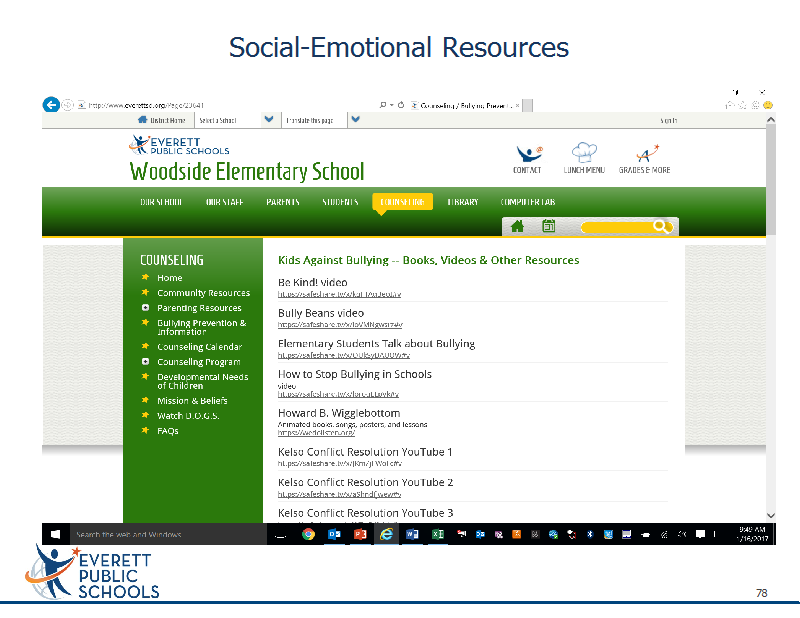The height and width of the screenshot is (618, 800).
Task: Click the Windows search box on taskbar
Action: click(x=168, y=534)
